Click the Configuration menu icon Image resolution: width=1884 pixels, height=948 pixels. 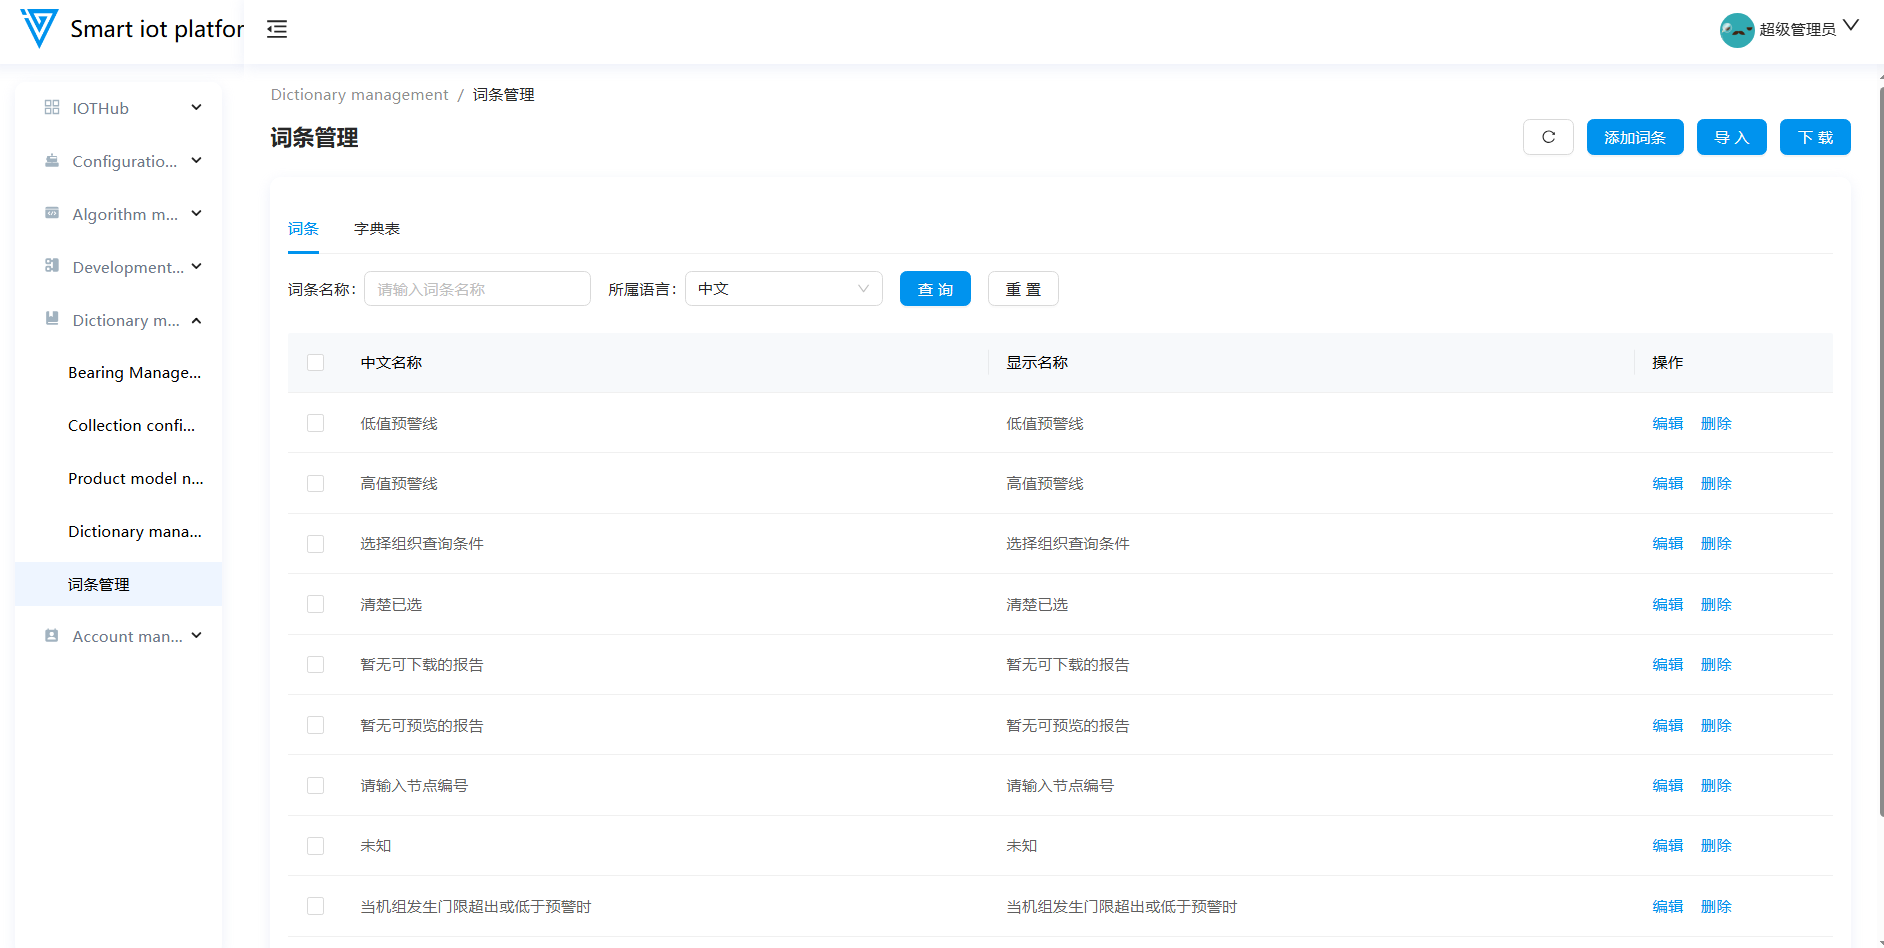point(52,160)
